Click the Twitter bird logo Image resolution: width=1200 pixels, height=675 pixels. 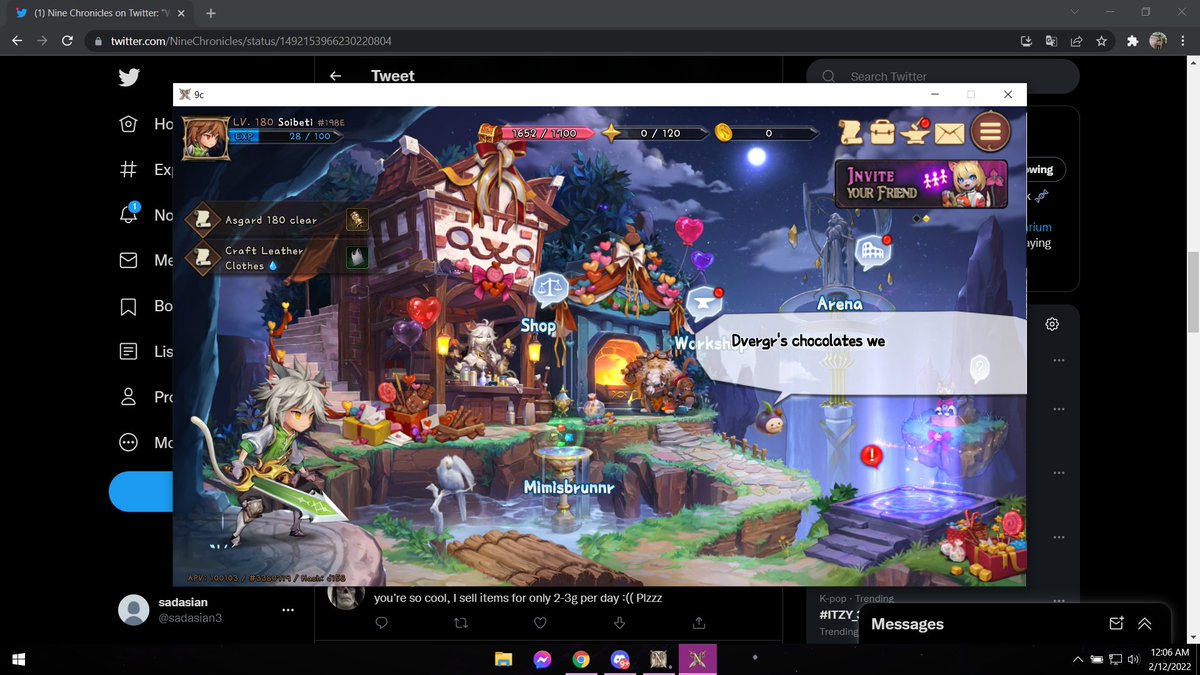[x=128, y=77]
